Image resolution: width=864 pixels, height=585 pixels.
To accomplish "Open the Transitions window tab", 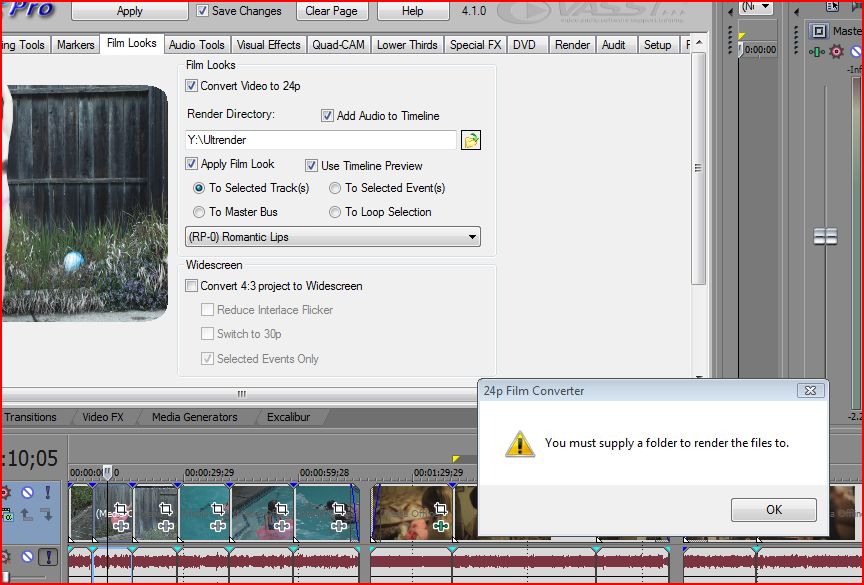I will (x=31, y=417).
